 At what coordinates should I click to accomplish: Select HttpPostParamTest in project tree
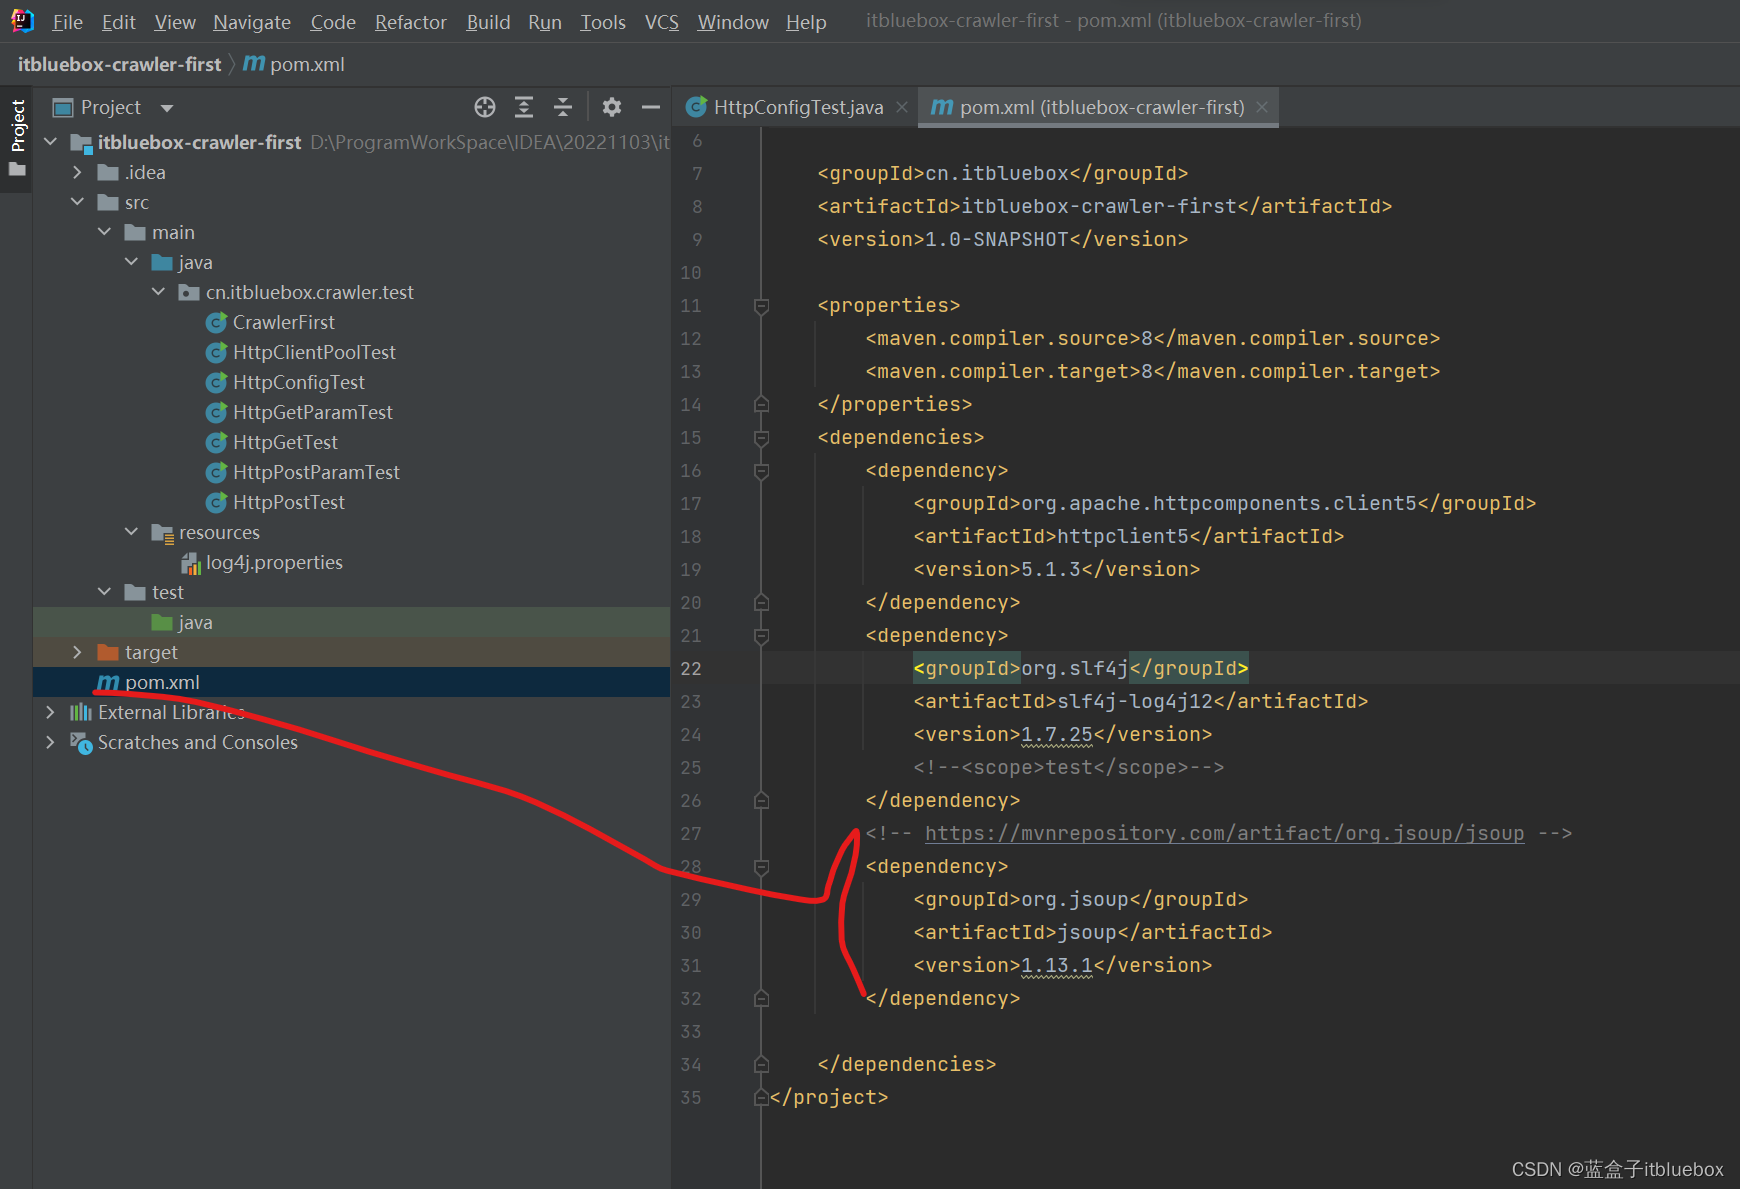[x=316, y=472]
